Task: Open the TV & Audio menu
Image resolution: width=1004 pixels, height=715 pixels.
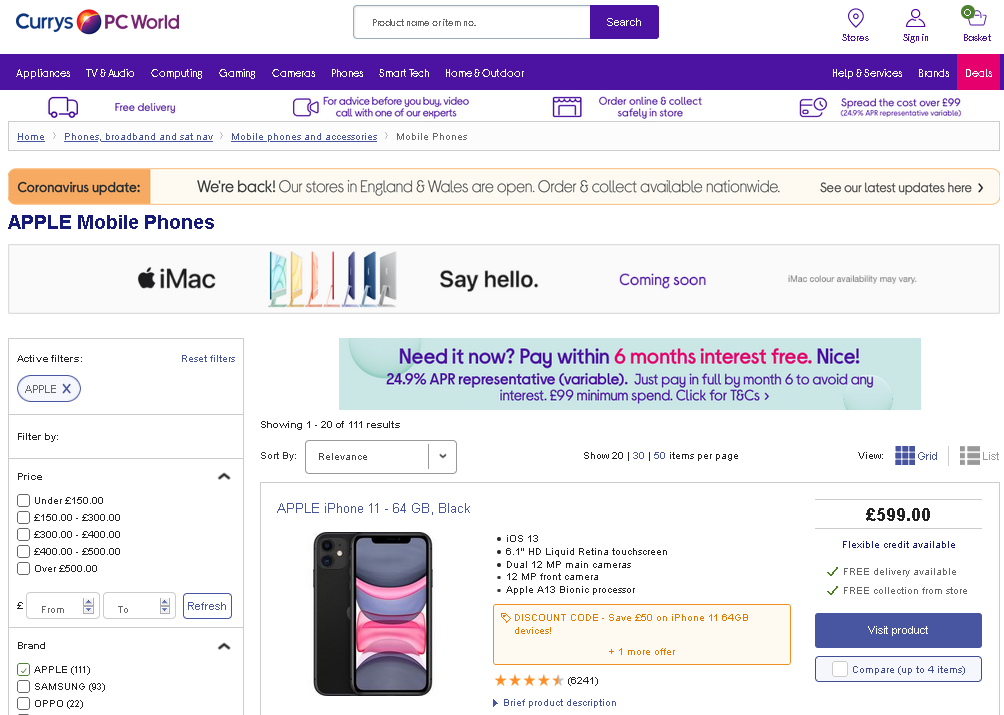Action: coord(110,73)
